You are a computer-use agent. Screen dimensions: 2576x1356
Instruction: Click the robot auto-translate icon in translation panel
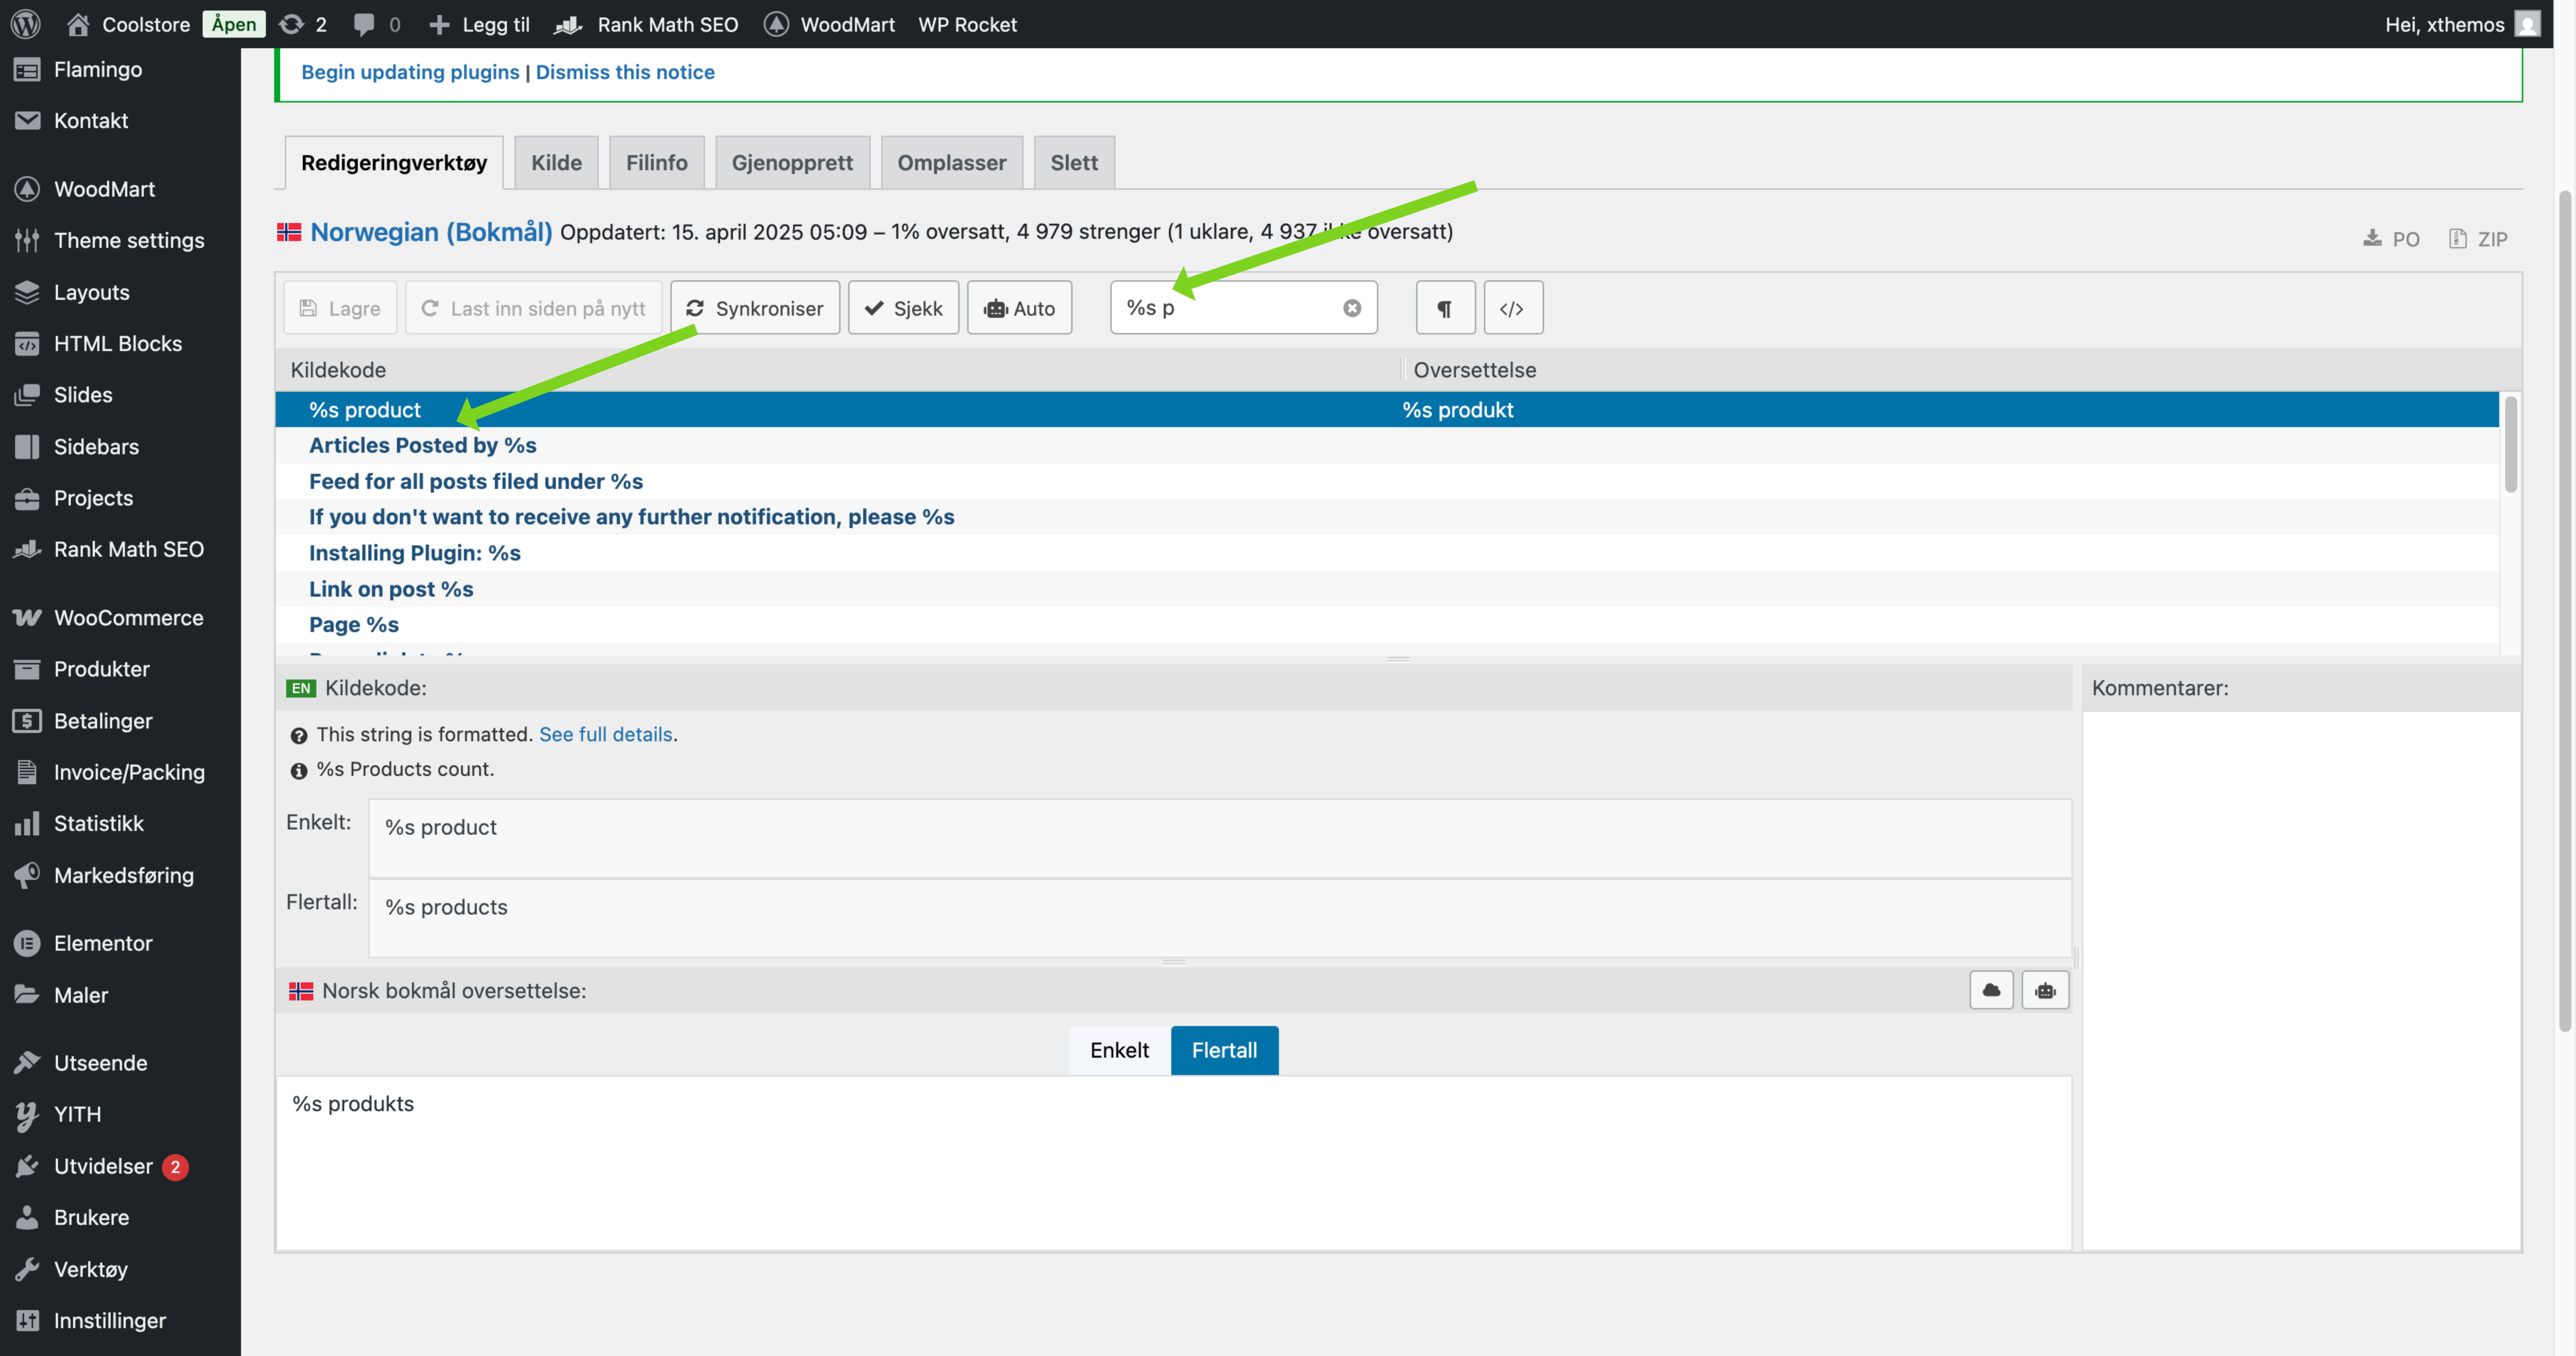click(2045, 990)
